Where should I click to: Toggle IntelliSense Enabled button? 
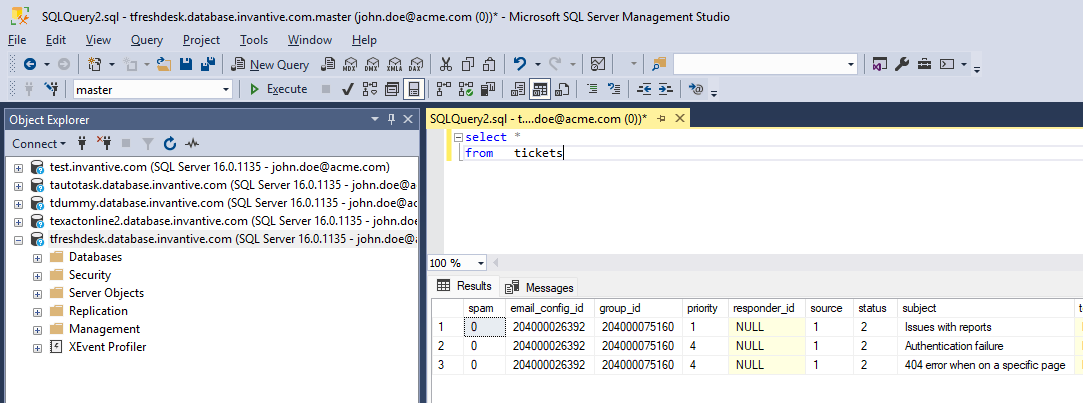(x=414, y=88)
